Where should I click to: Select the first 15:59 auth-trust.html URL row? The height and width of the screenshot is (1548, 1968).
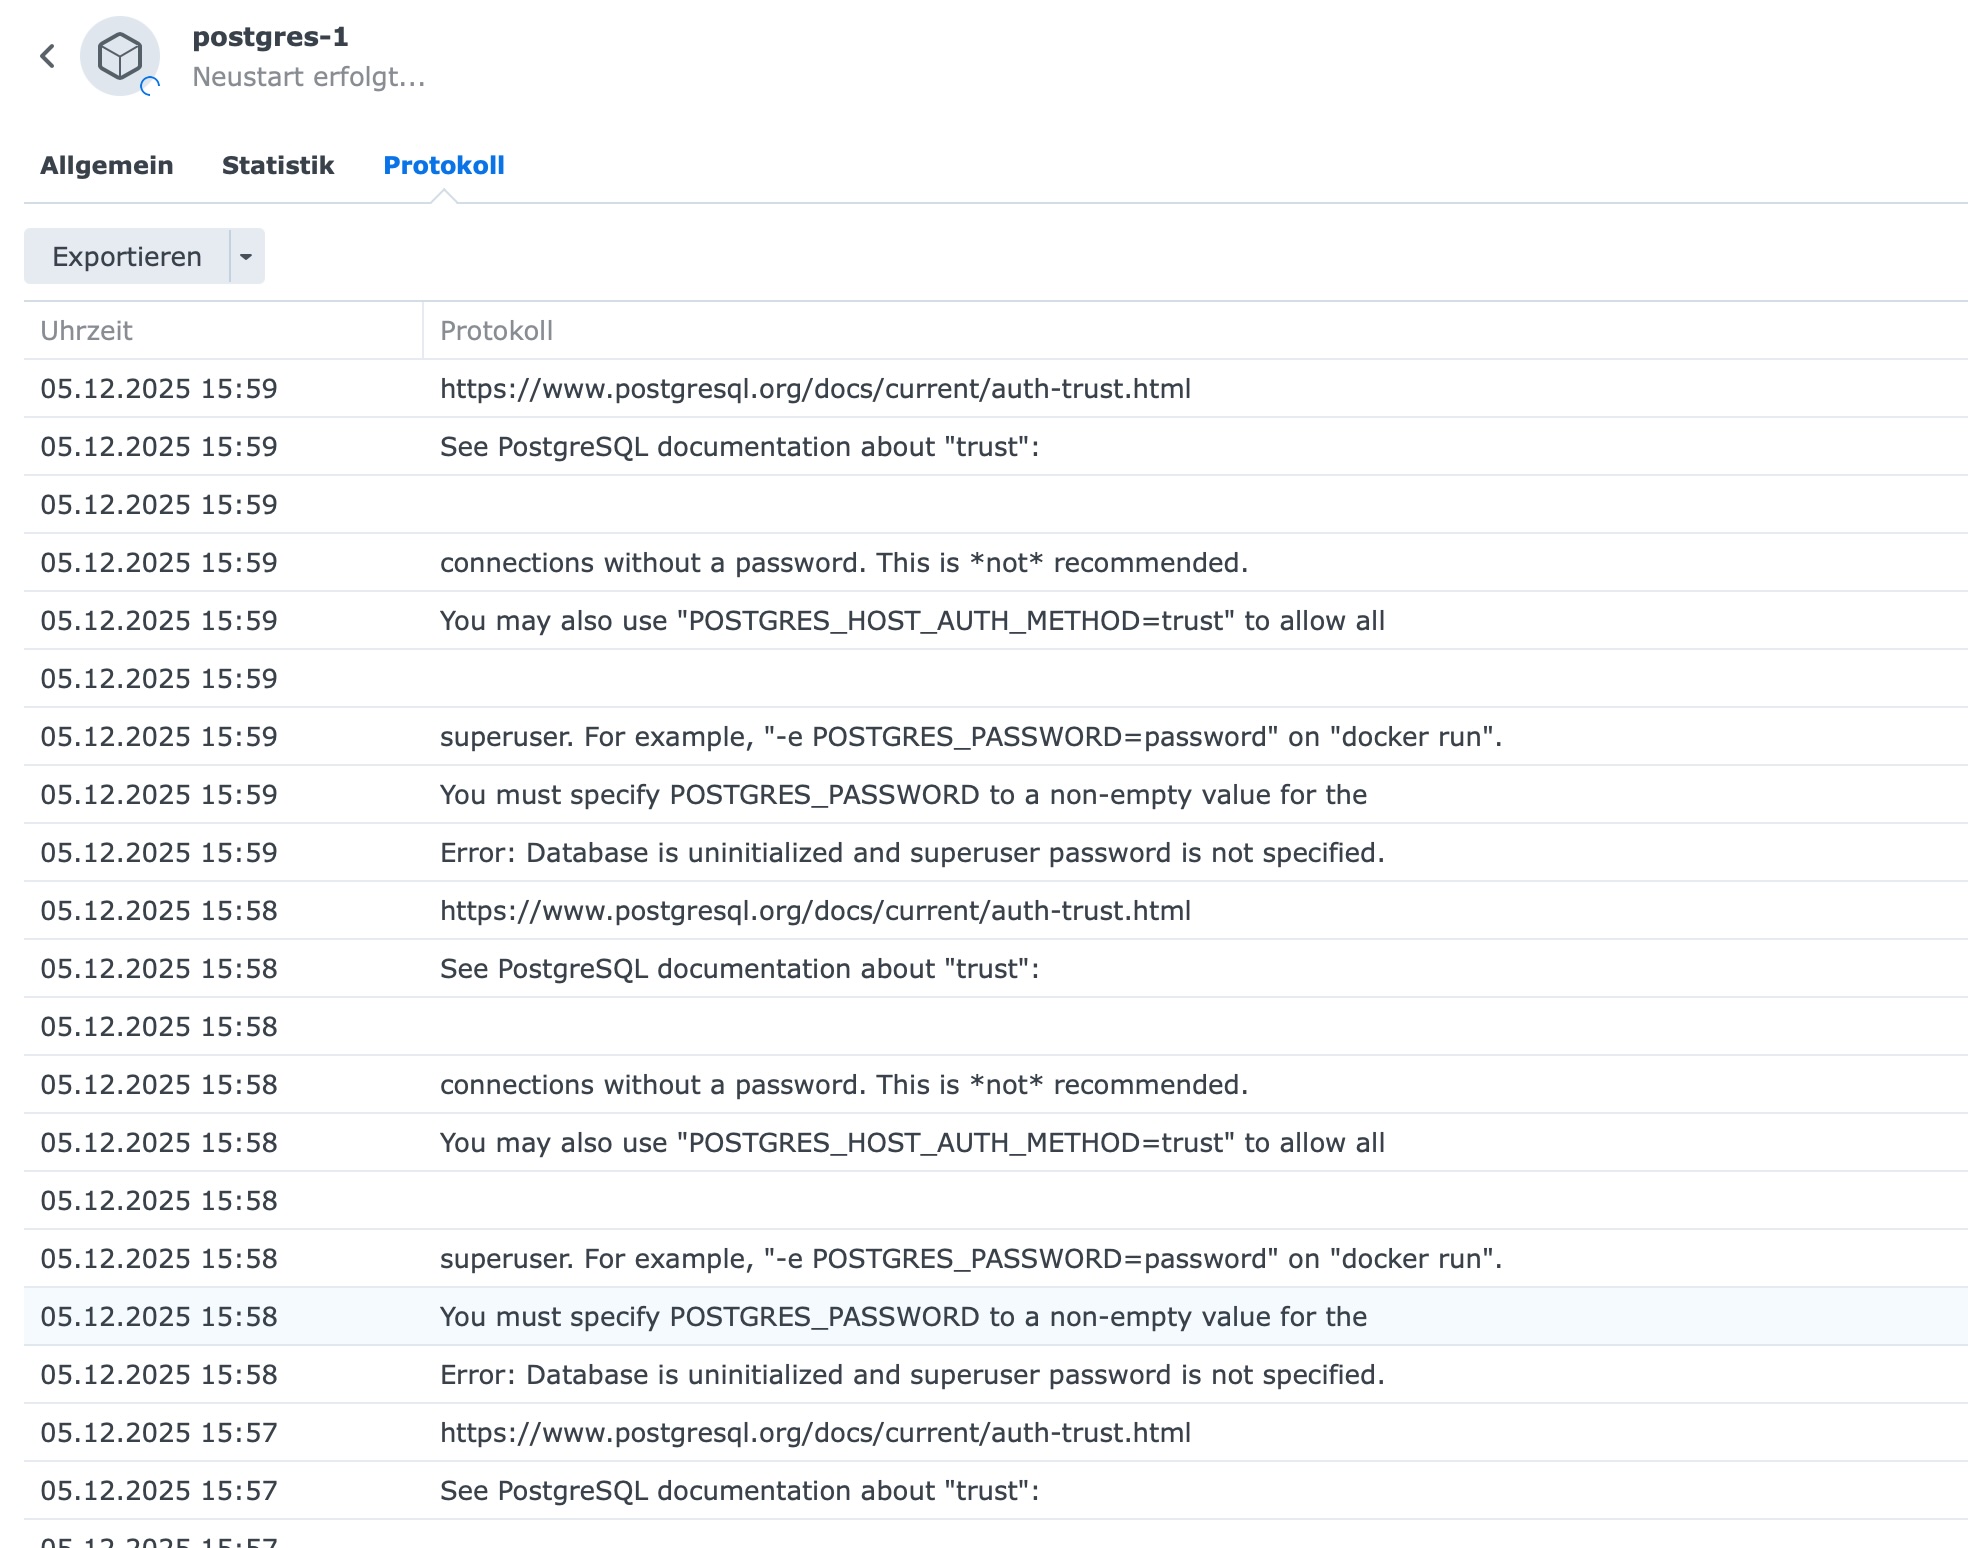[x=814, y=389]
